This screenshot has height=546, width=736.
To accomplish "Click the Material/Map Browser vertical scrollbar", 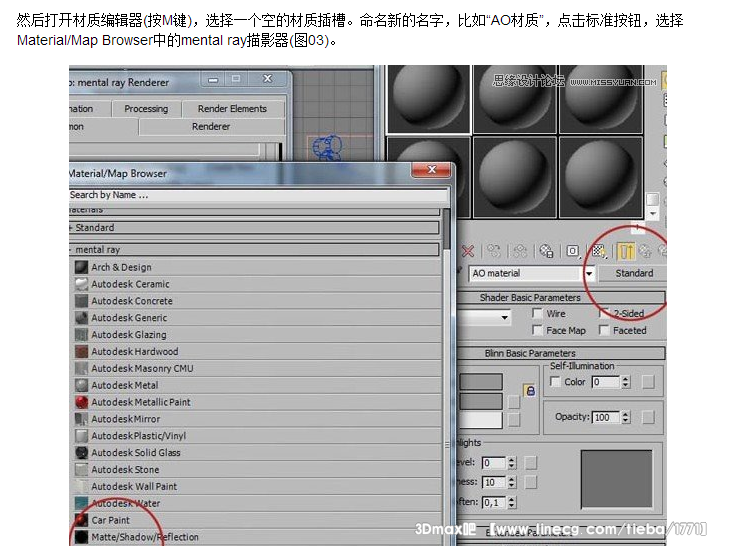I will (446, 376).
